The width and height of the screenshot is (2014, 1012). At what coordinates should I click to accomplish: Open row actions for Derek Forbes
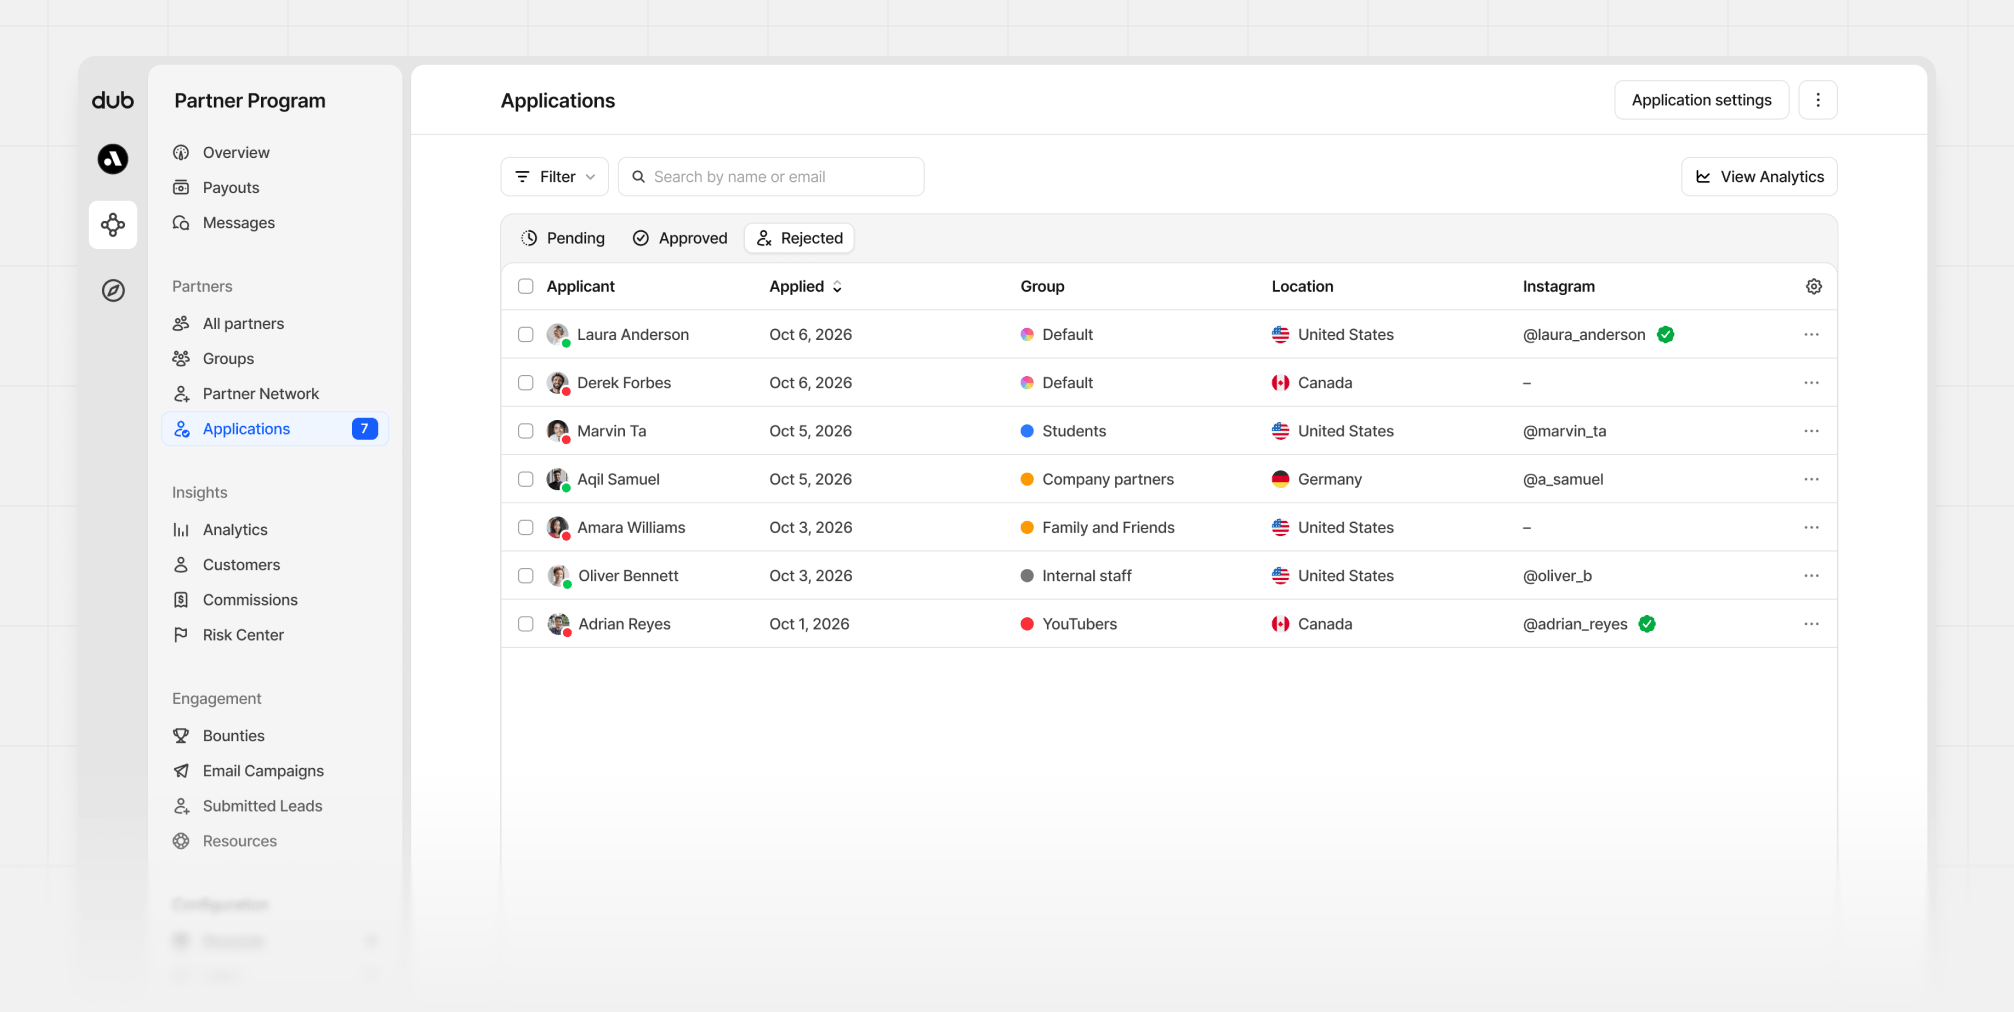[x=1811, y=383]
